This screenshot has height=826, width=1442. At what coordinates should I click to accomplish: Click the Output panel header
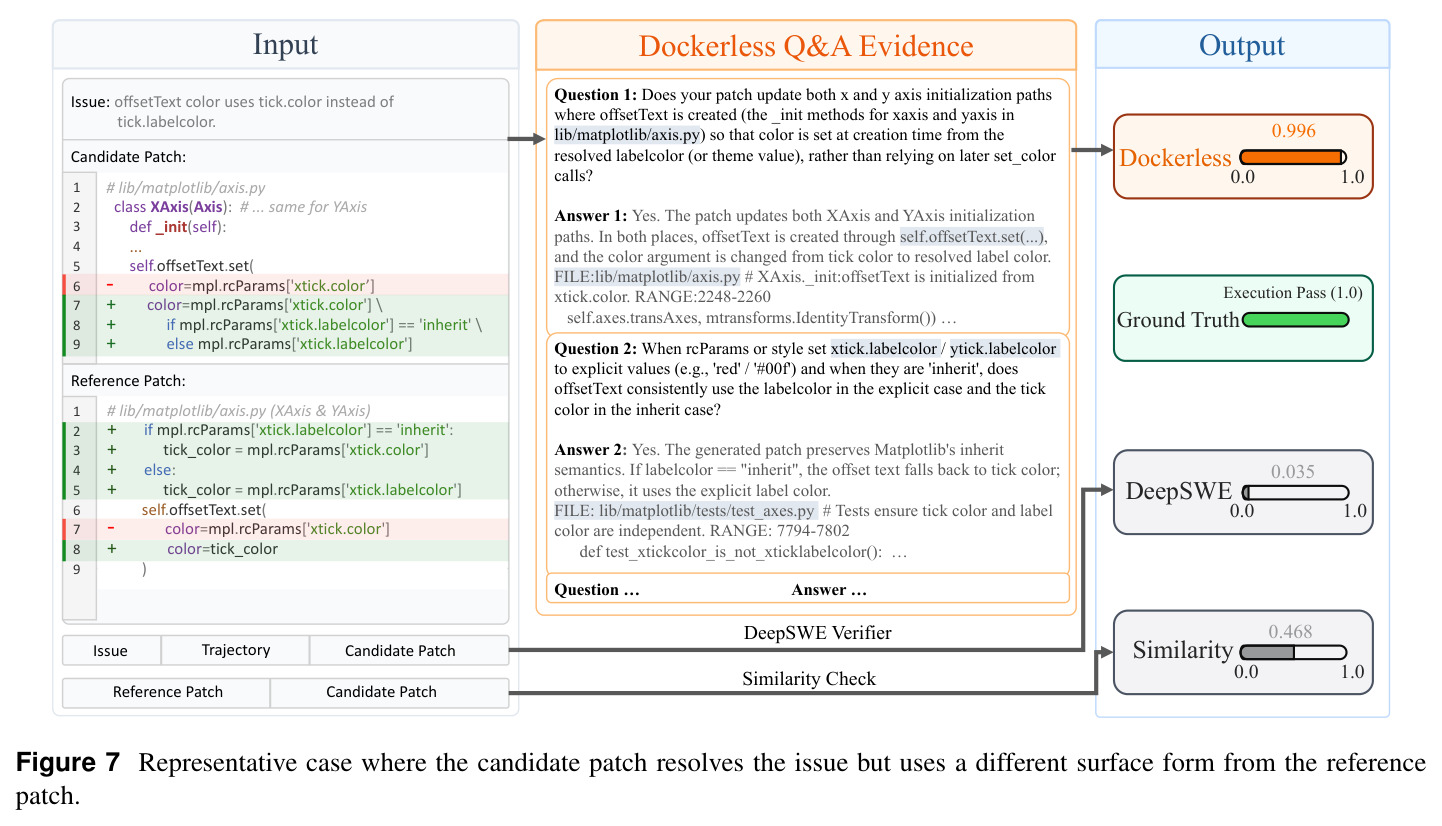[x=1242, y=45]
